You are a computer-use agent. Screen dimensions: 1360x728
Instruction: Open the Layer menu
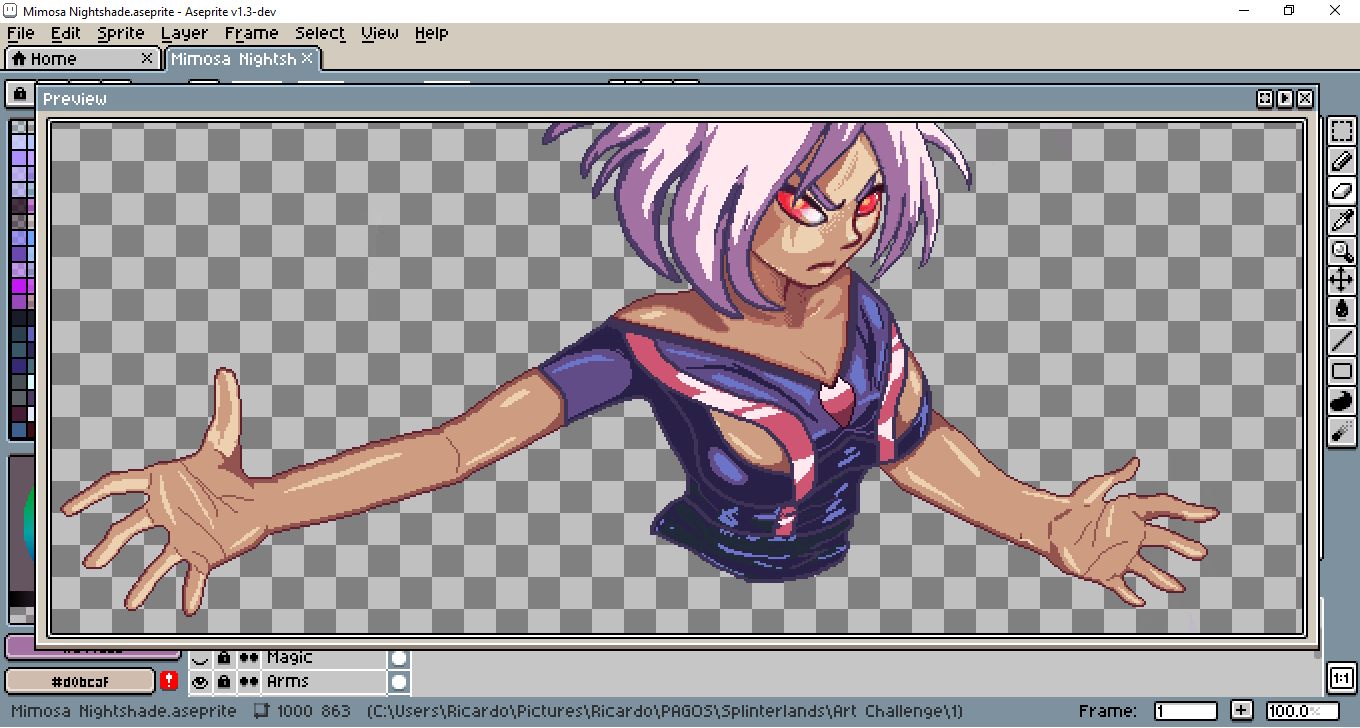tap(184, 33)
